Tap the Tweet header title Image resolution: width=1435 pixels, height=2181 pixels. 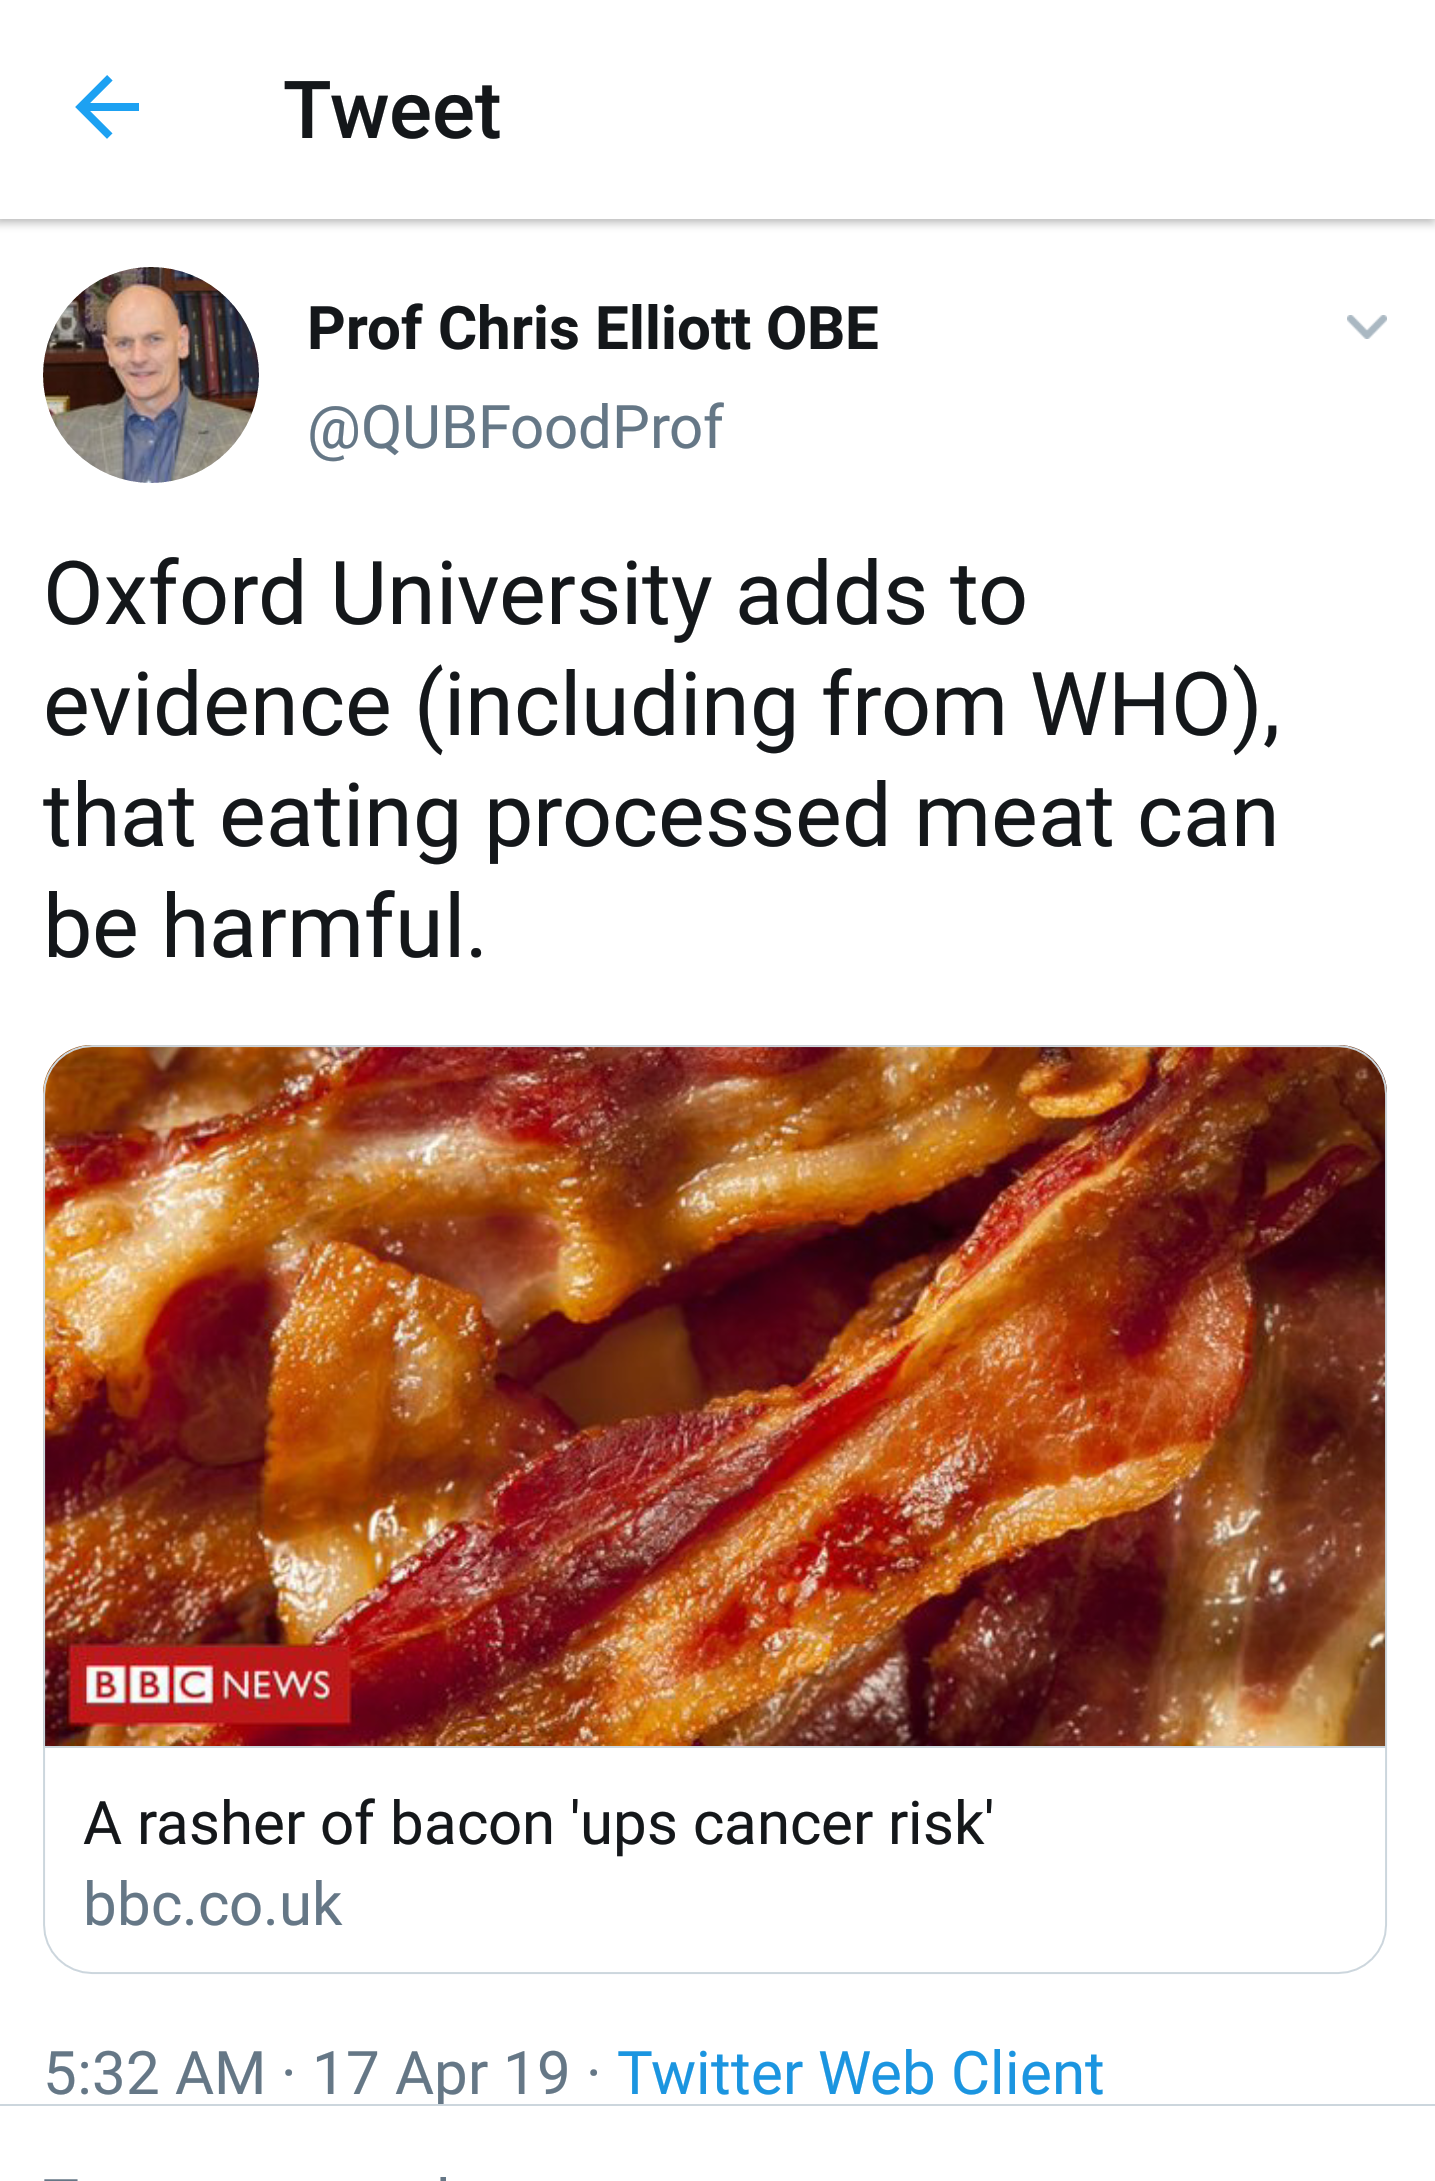click(x=392, y=110)
